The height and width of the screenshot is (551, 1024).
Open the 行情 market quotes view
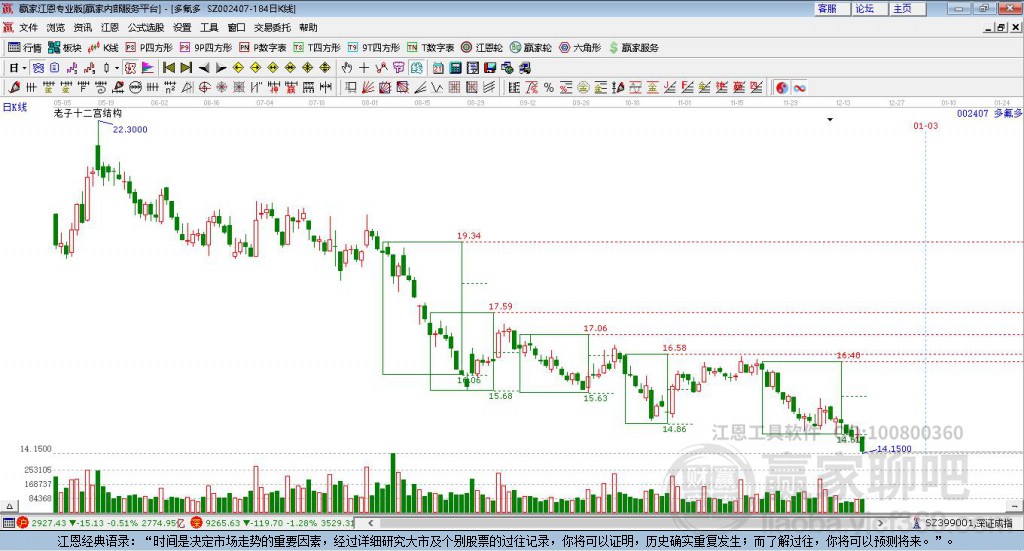(x=25, y=48)
